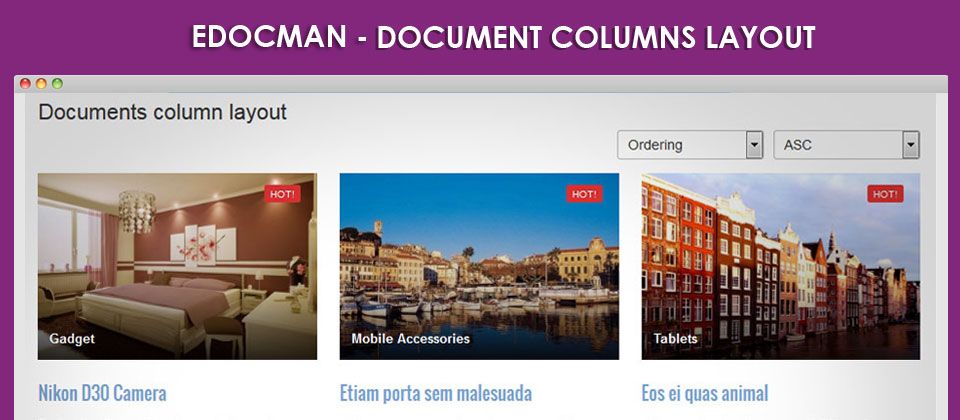The image size is (960, 420).
Task: Click the green maximize window button
Action: (x=57, y=83)
